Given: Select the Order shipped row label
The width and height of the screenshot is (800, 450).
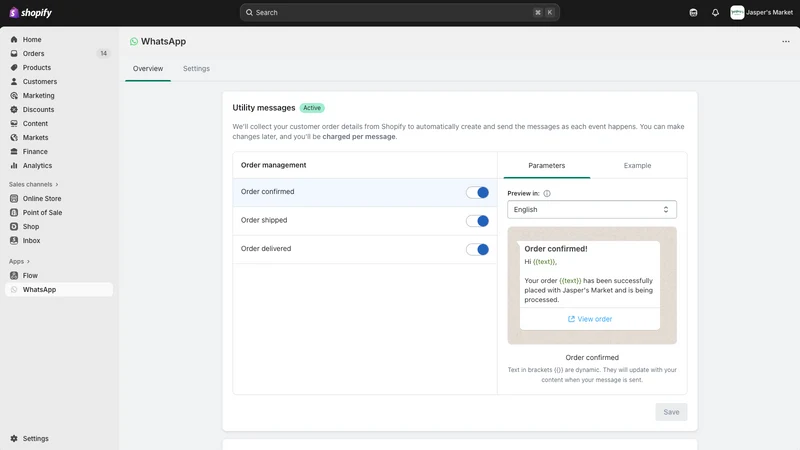Looking at the screenshot, I should (x=264, y=220).
